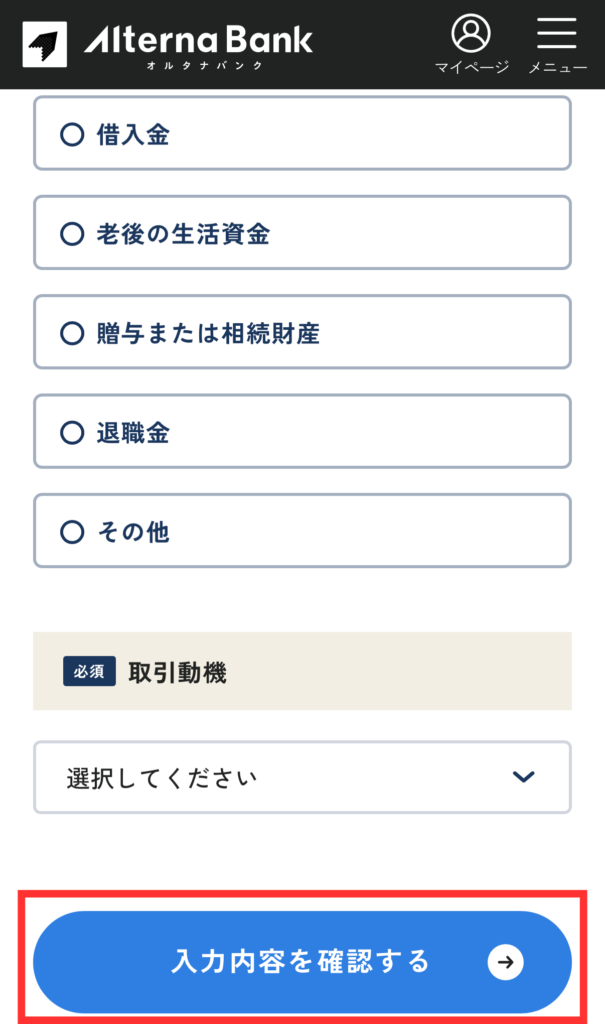
Task: Open My Page via the user icon
Action: 471,33
